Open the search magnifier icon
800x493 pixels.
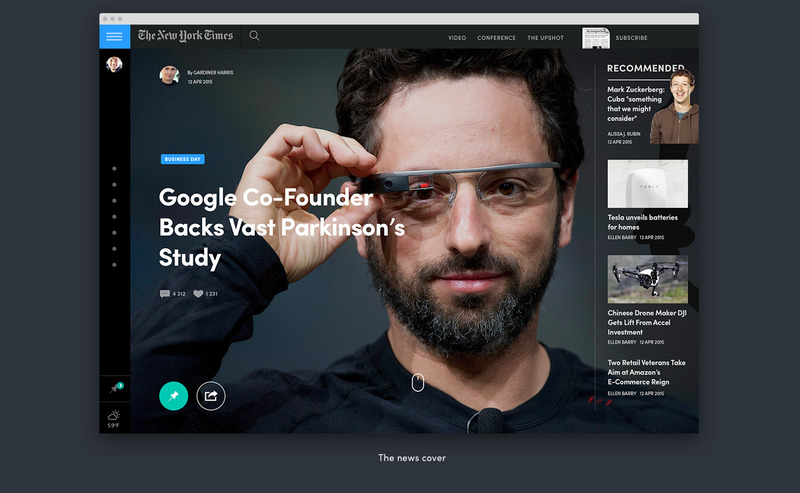point(254,36)
